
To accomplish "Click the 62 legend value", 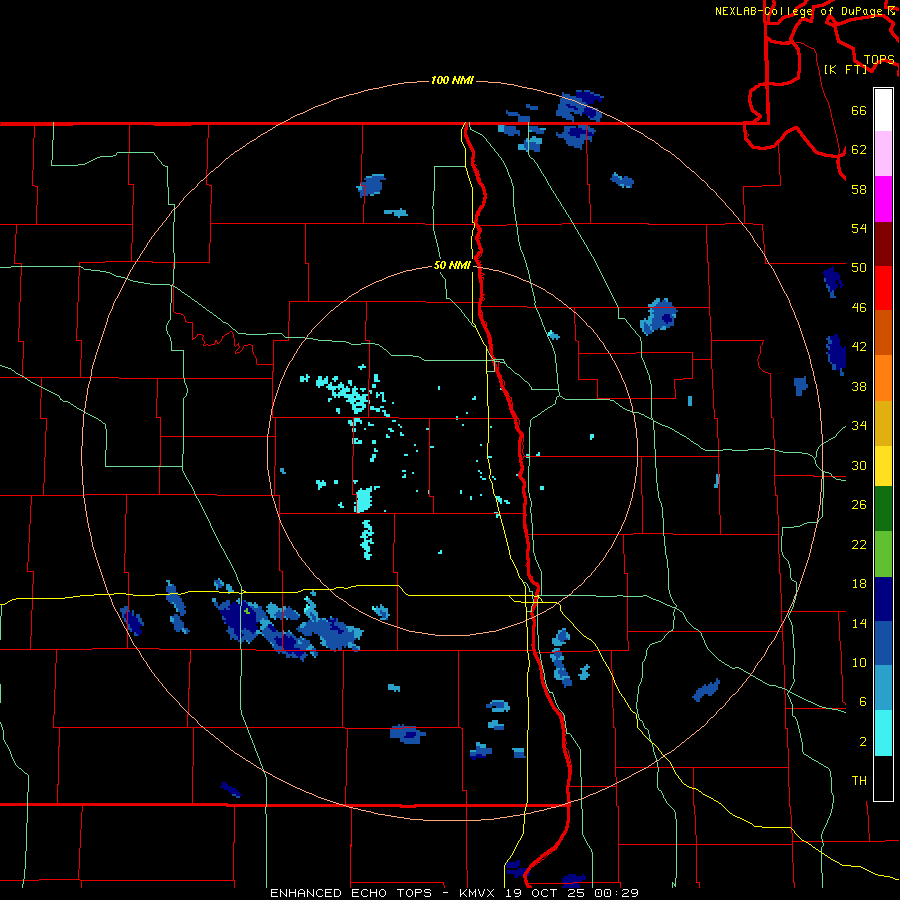I will point(859,150).
